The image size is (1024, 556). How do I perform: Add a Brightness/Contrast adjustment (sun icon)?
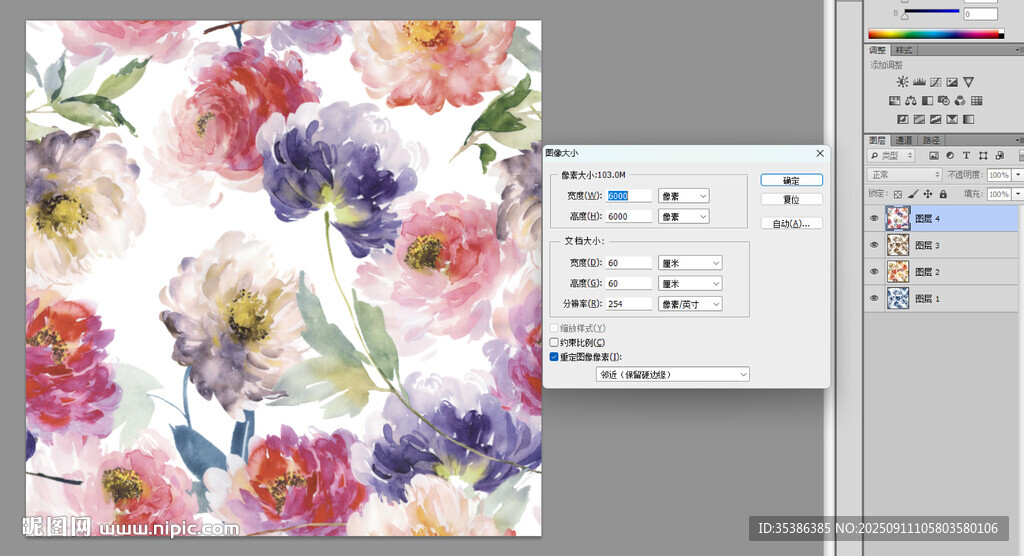tap(903, 82)
